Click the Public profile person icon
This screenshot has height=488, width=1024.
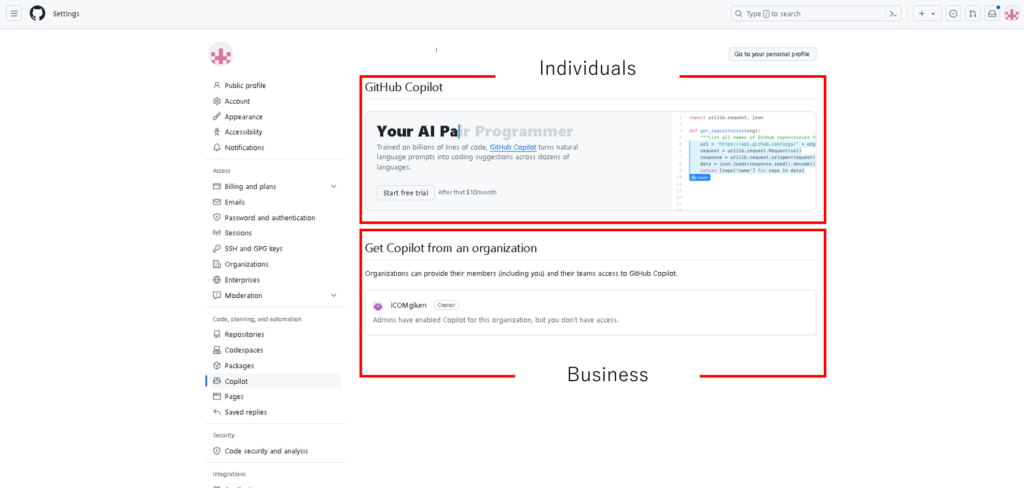217,86
